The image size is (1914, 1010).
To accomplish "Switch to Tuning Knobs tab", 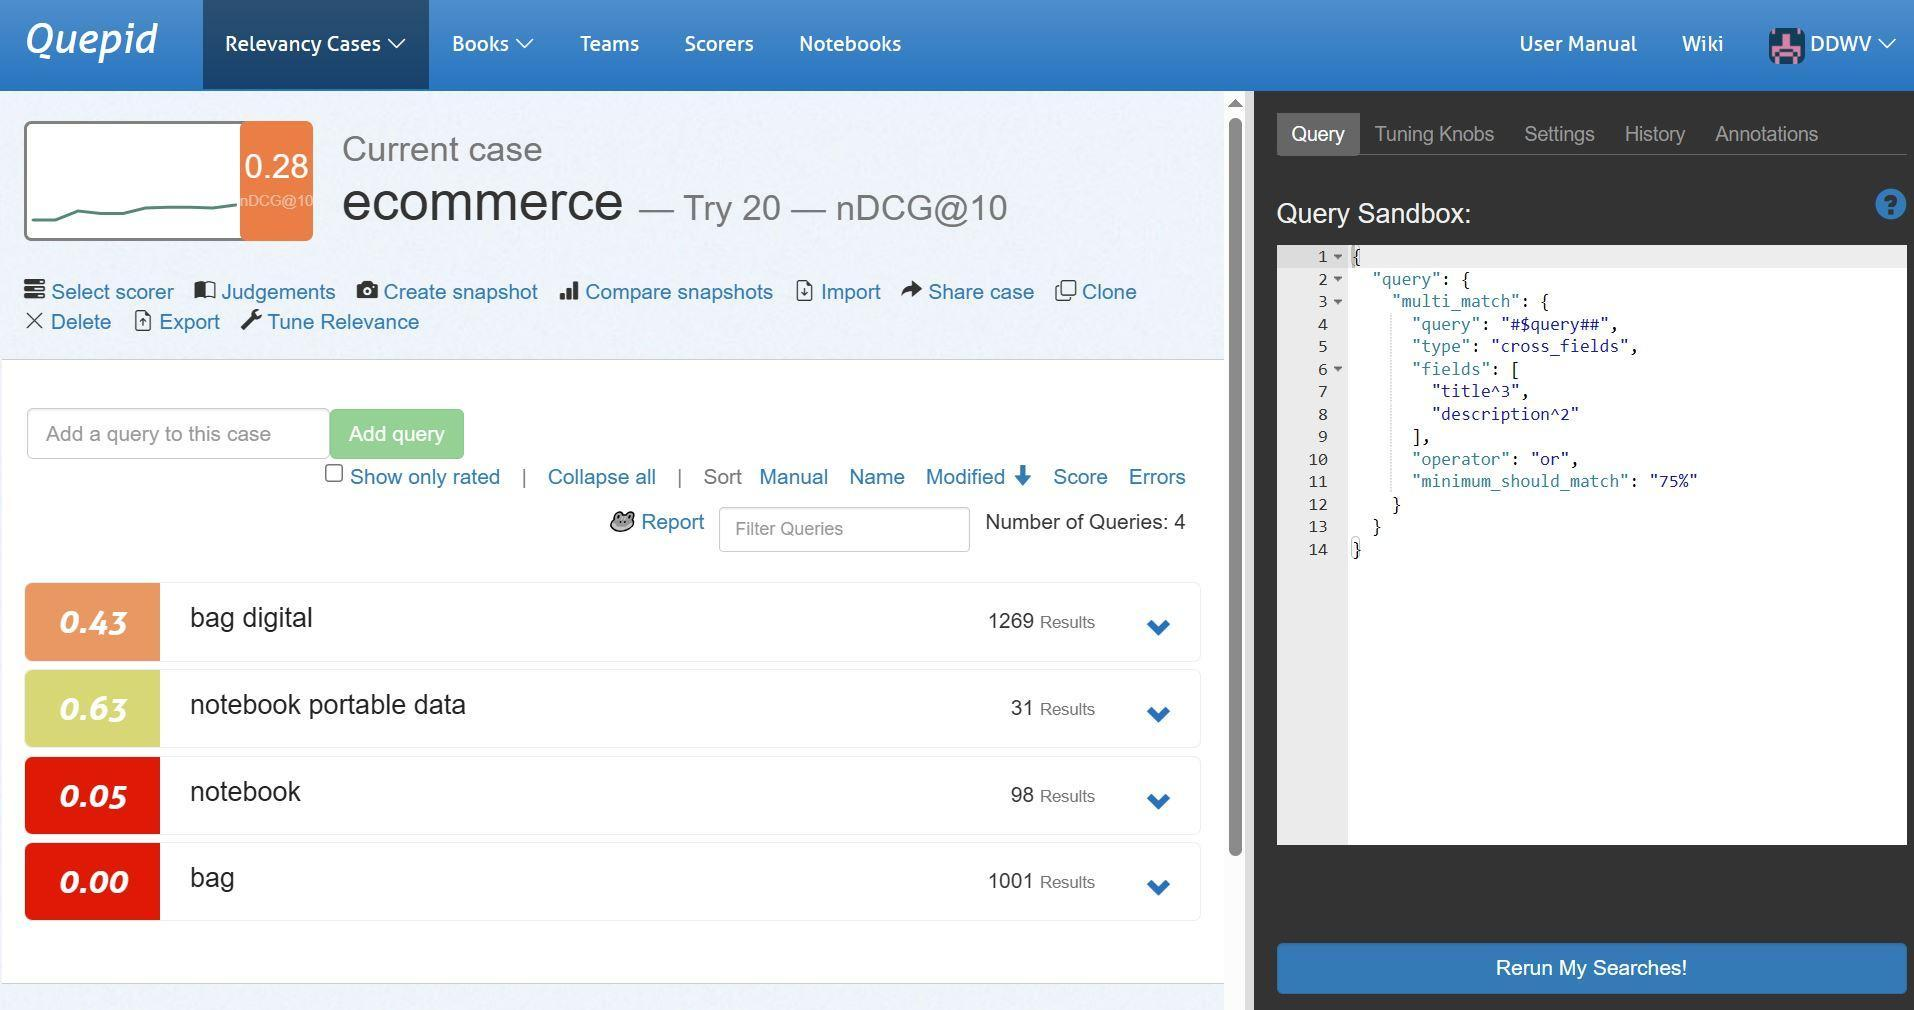I will coord(1434,134).
